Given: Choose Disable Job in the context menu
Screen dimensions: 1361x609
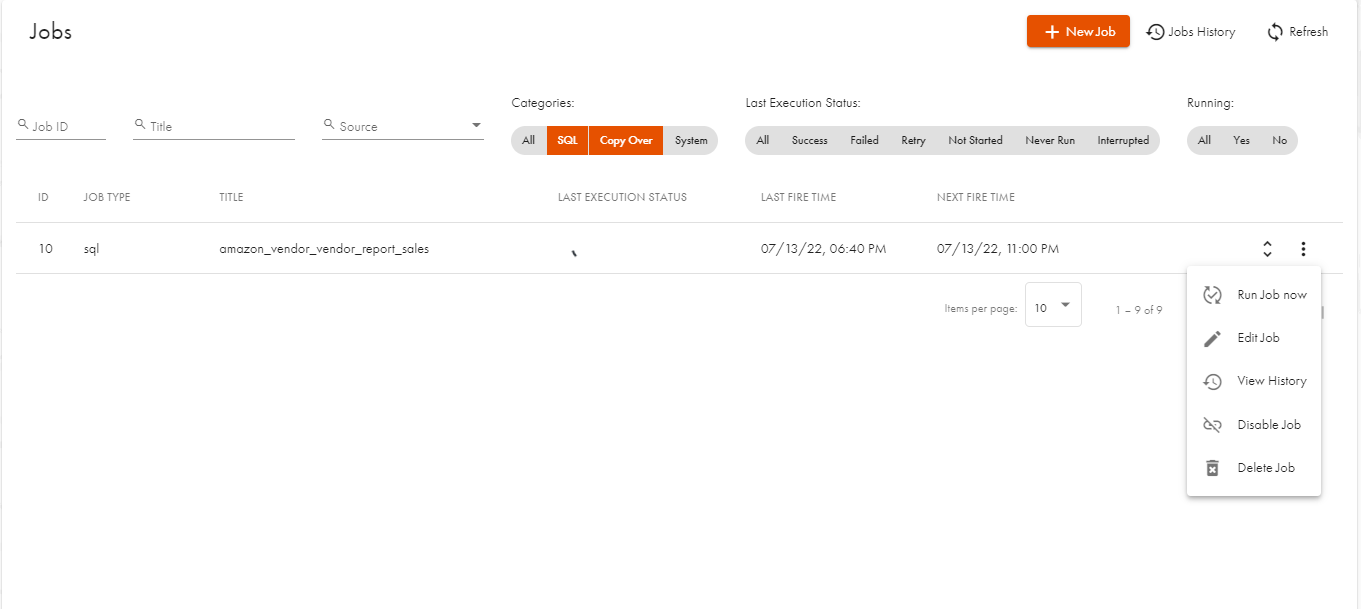Looking at the screenshot, I should pos(1268,425).
